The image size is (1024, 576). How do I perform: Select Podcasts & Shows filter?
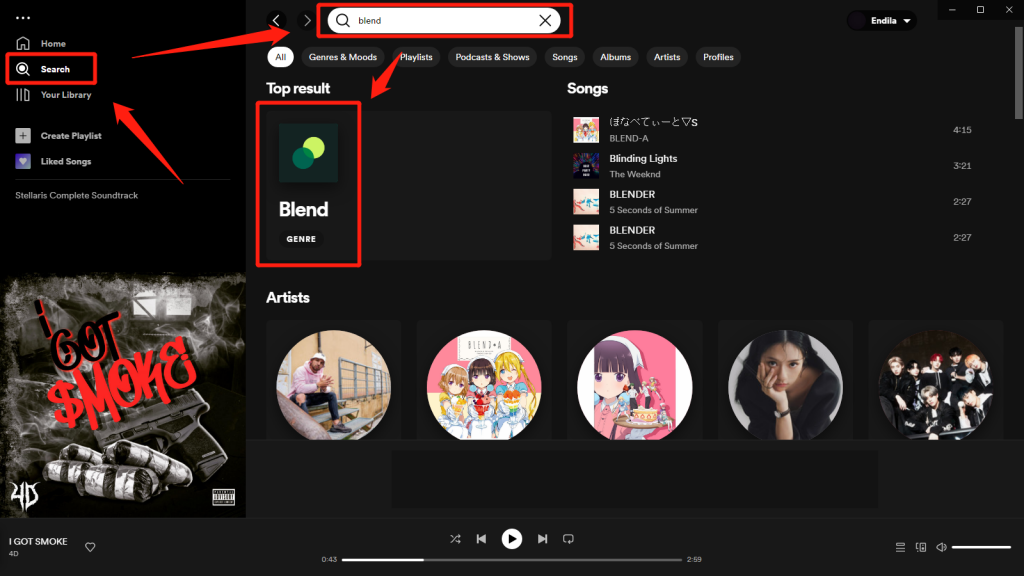click(x=492, y=57)
